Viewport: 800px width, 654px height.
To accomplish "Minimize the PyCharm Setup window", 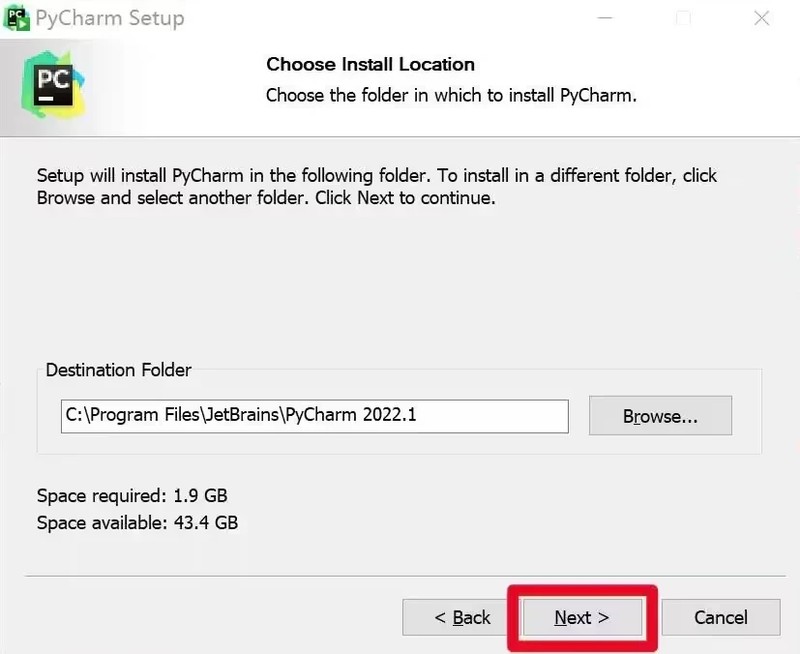I will [x=605, y=18].
